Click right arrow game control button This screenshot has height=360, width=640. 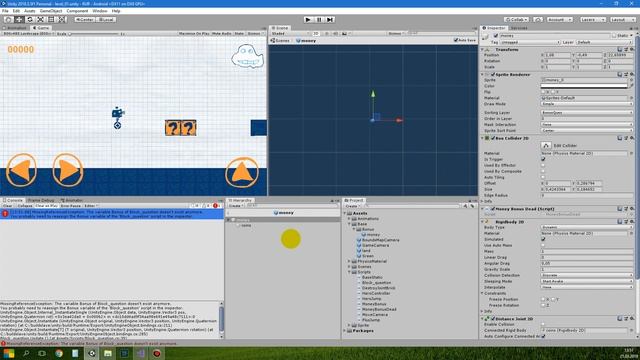pyautogui.click(x=68, y=170)
